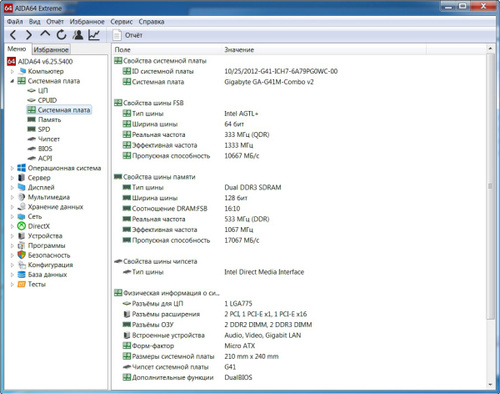Screen dimensions: 500x394
Task: Click the Программы icon in tree
Action: (21, 245)
